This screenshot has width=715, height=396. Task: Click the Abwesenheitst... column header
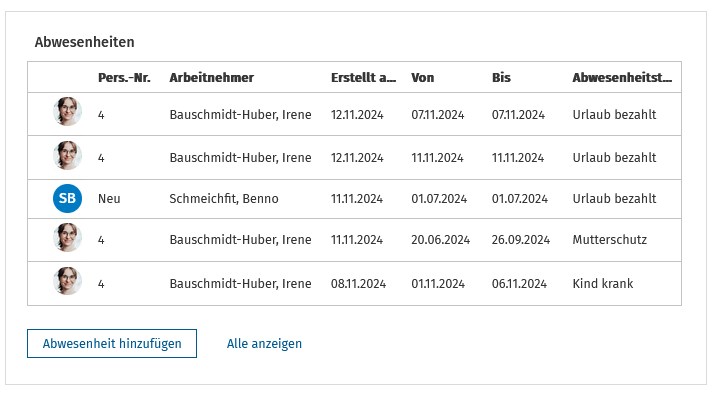[622, 78]
